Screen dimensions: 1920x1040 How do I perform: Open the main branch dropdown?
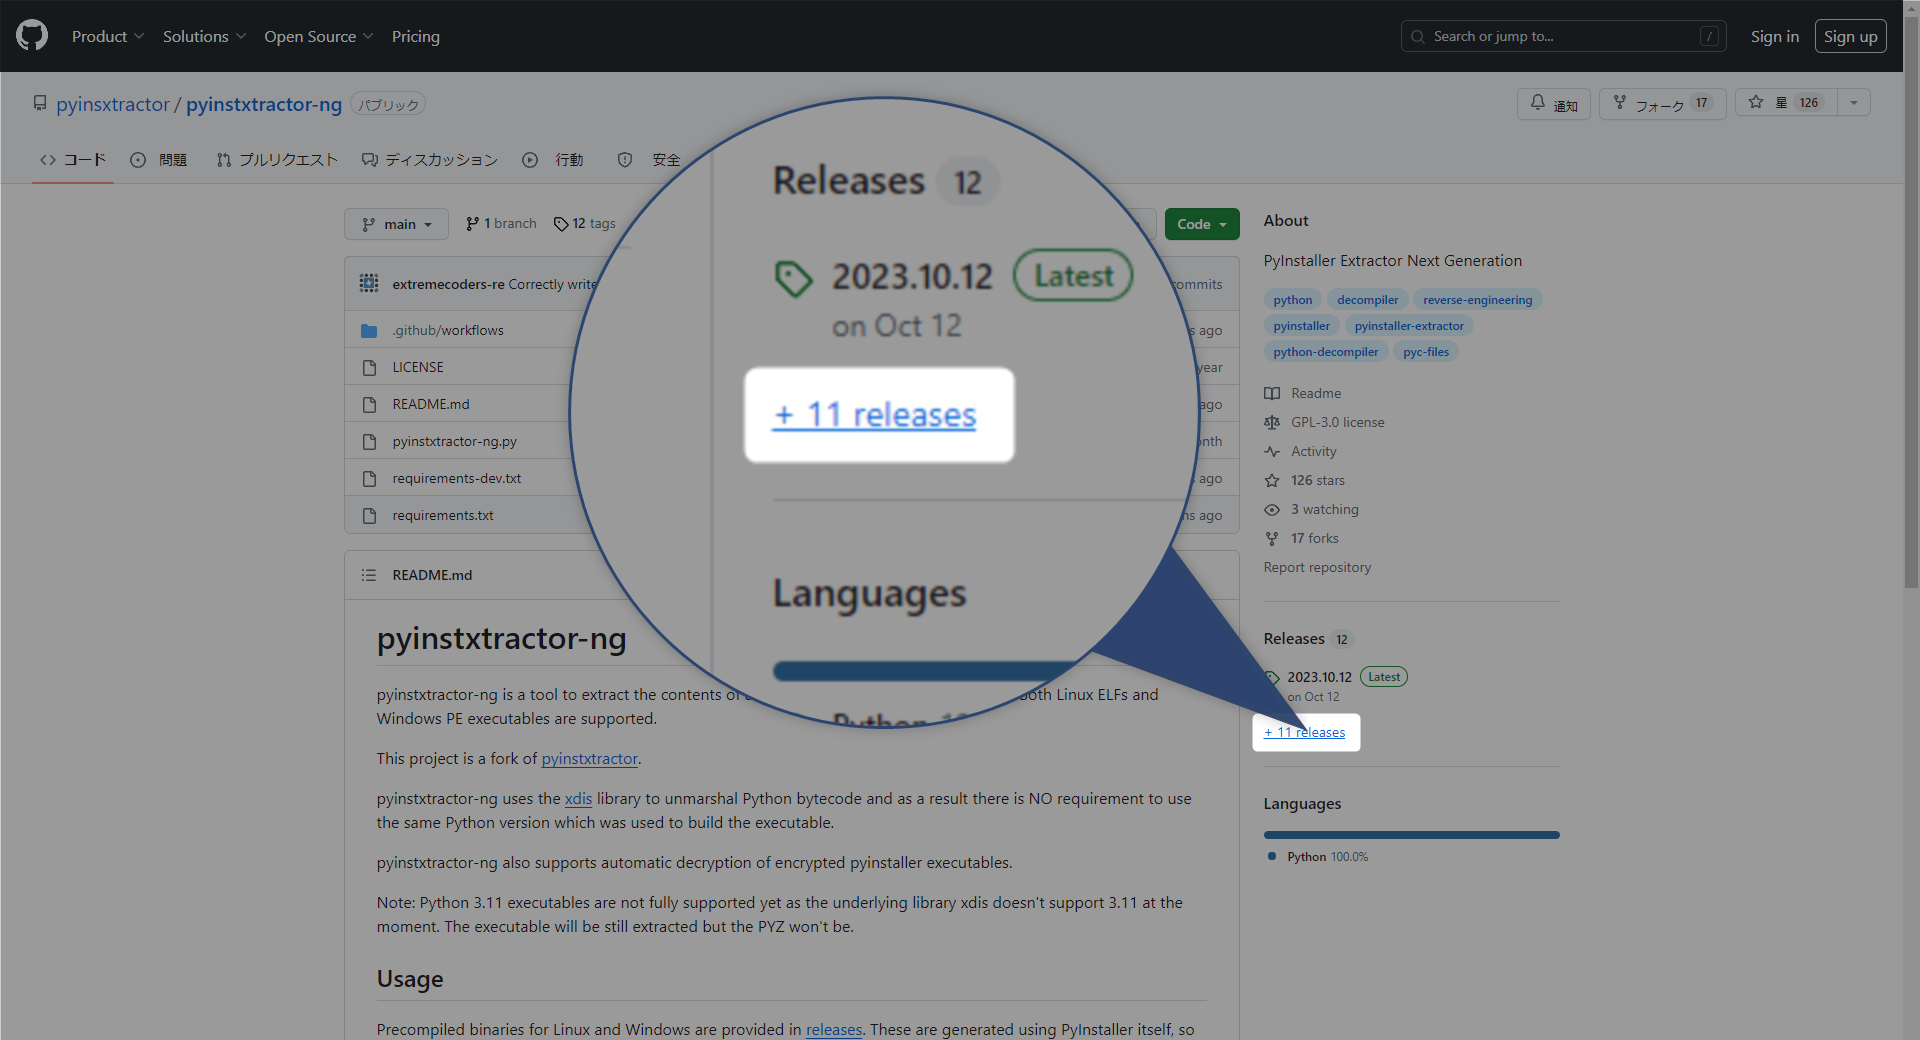coord(397,224)
